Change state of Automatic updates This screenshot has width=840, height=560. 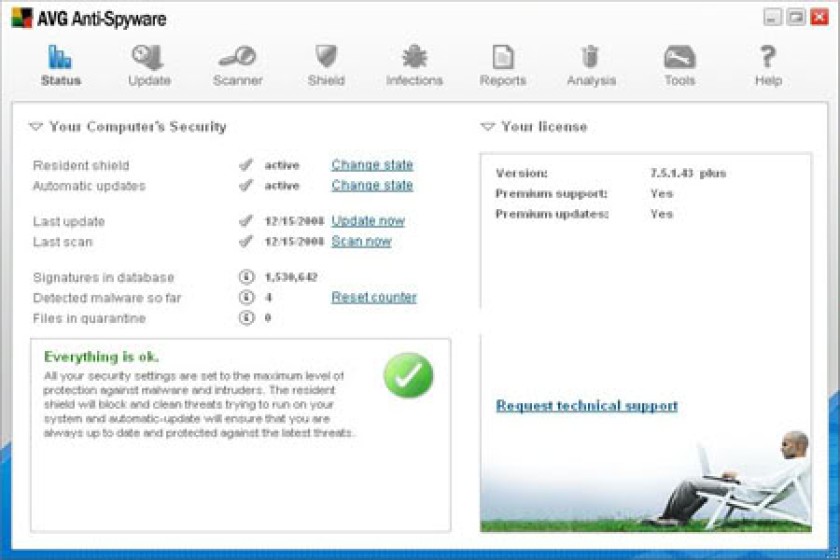[x=372, y=185]
